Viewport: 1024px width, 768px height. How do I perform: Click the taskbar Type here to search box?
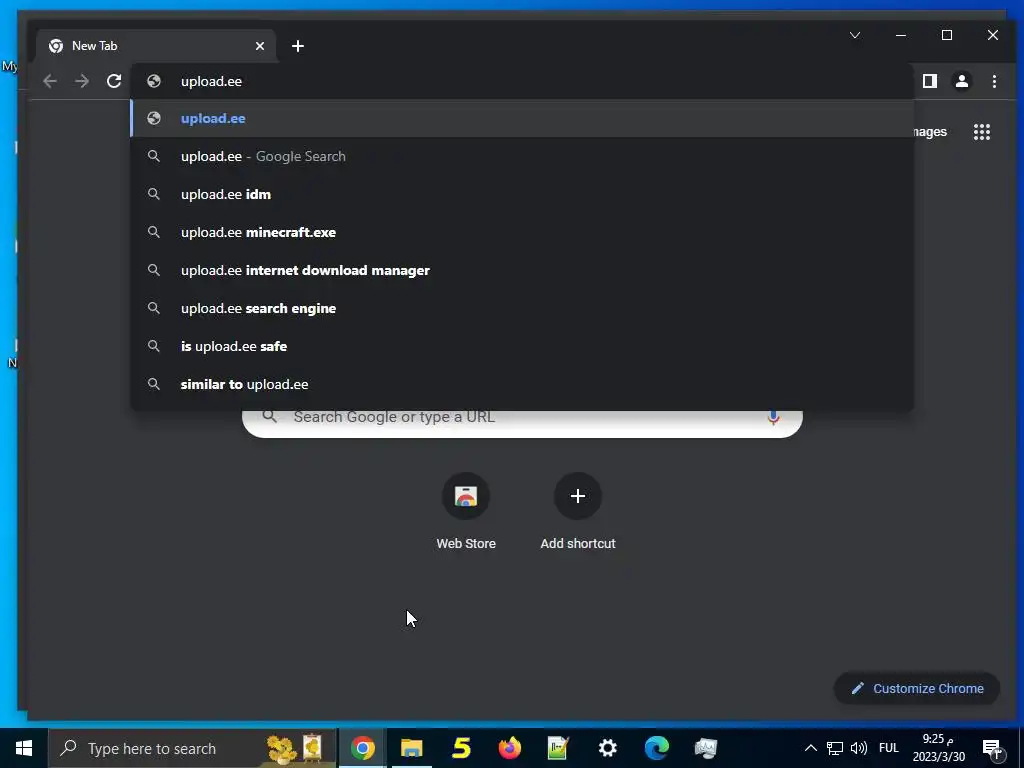click(x=192, y=748)
